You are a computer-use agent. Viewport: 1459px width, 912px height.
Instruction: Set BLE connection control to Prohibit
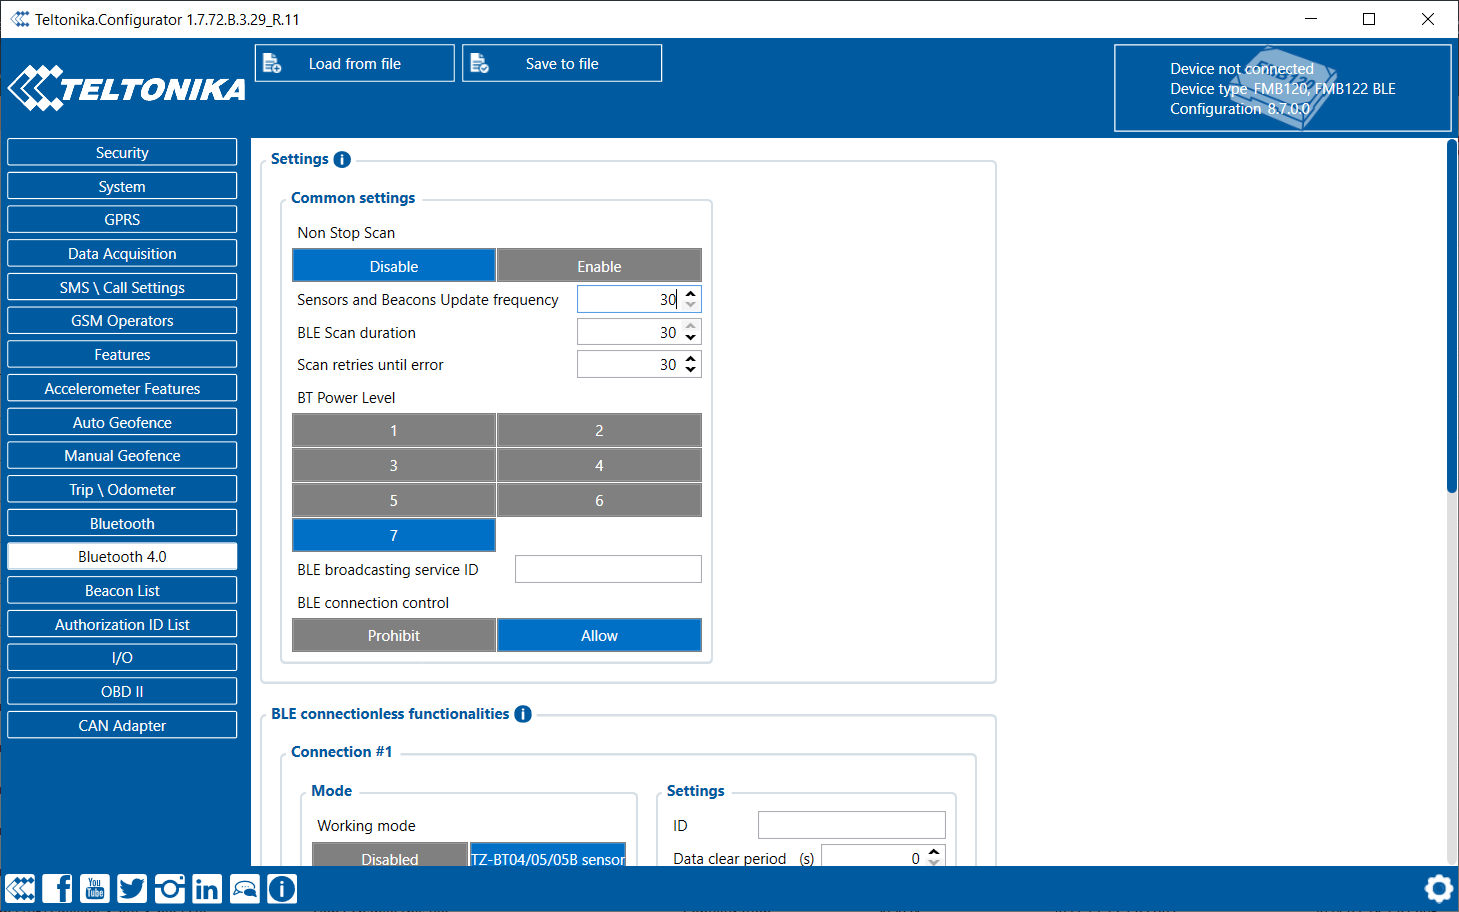pos(394,636)
